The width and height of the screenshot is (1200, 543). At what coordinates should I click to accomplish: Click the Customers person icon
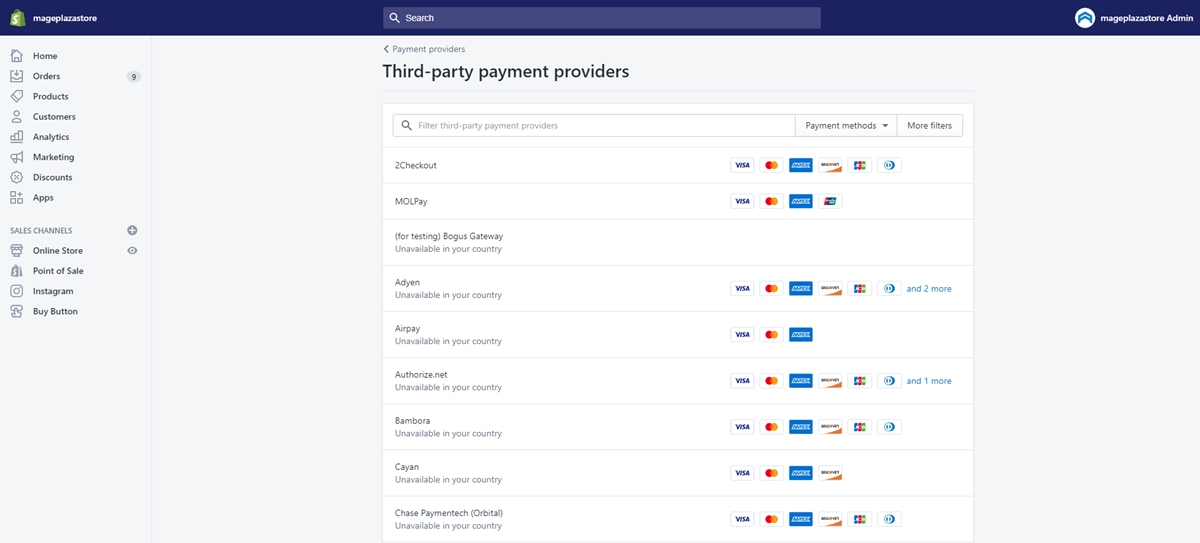click(x=16, y=117)
